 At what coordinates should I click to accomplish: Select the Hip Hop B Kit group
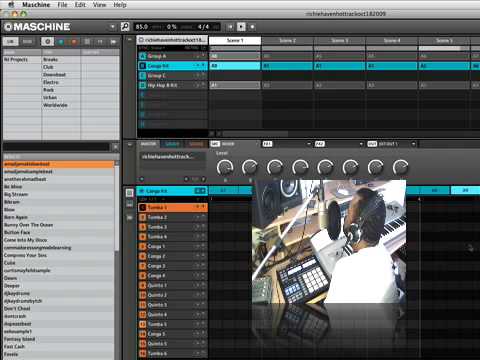(173, 85)
